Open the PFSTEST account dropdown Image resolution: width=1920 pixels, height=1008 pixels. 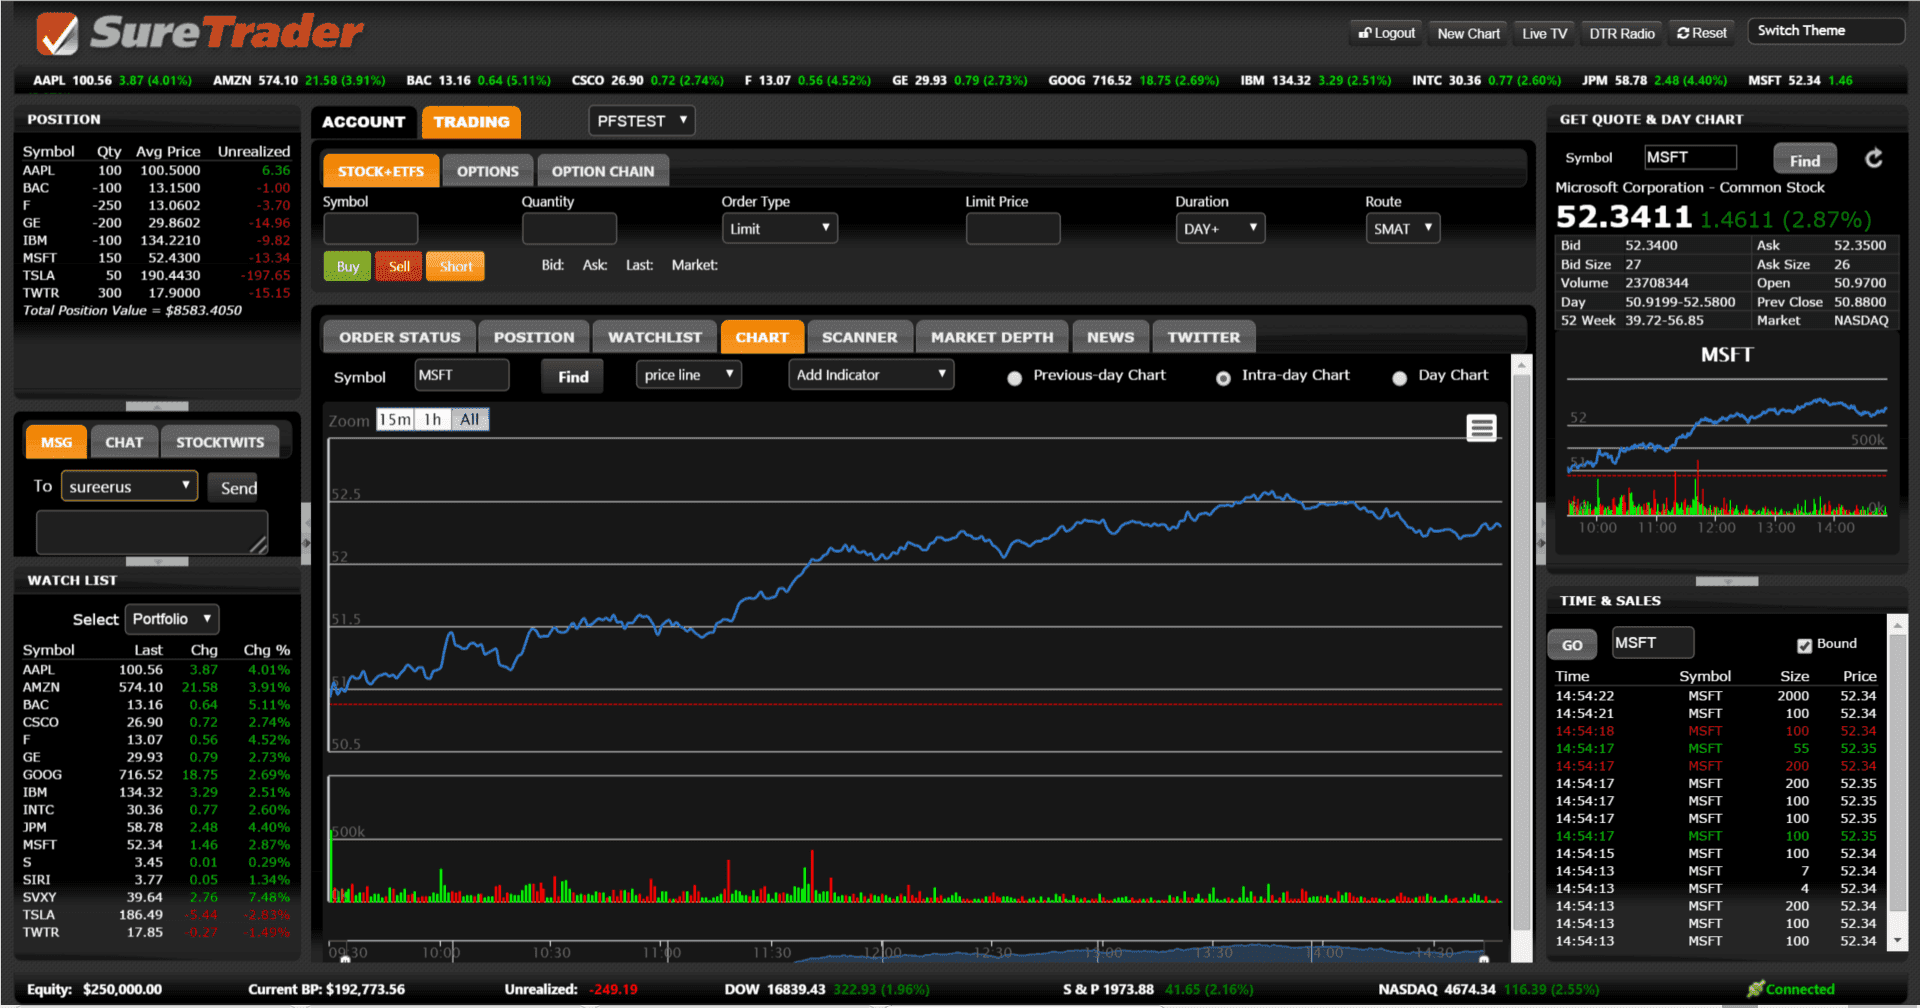click(642, 121)
